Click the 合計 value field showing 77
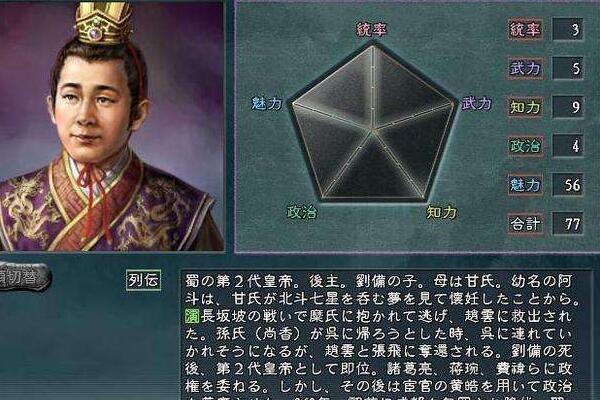The width and height of the screenshot is (600, 400). (568, 224)
